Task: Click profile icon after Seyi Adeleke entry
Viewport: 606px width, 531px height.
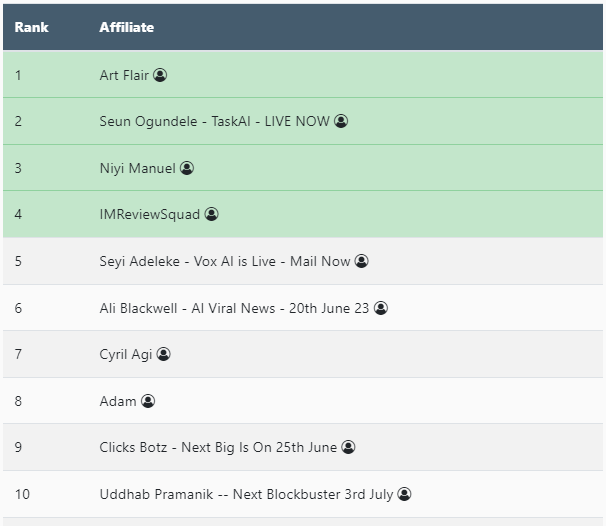Action: pos(362,261)
